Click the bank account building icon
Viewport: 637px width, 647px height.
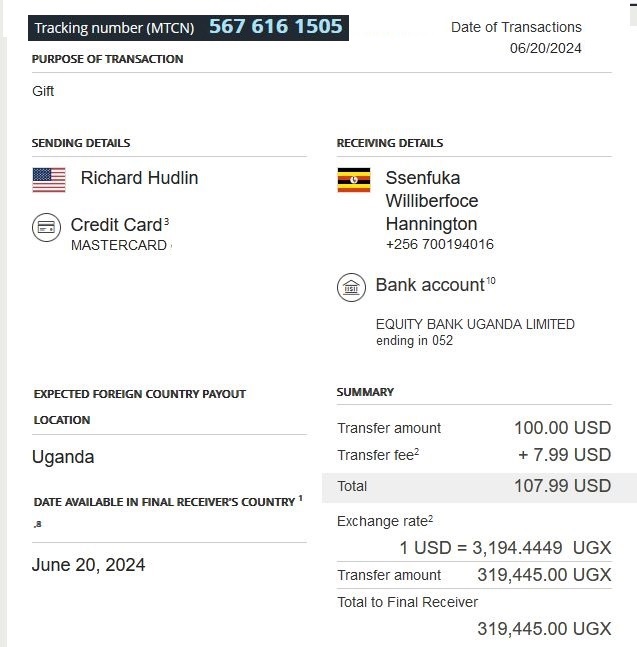click(351, 287)
